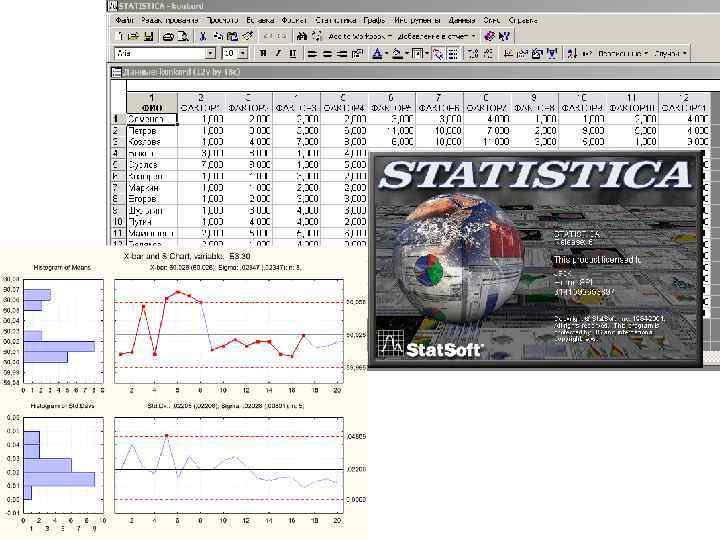Activate the Format Painter brush icon
720x540 pixels.
248,36
